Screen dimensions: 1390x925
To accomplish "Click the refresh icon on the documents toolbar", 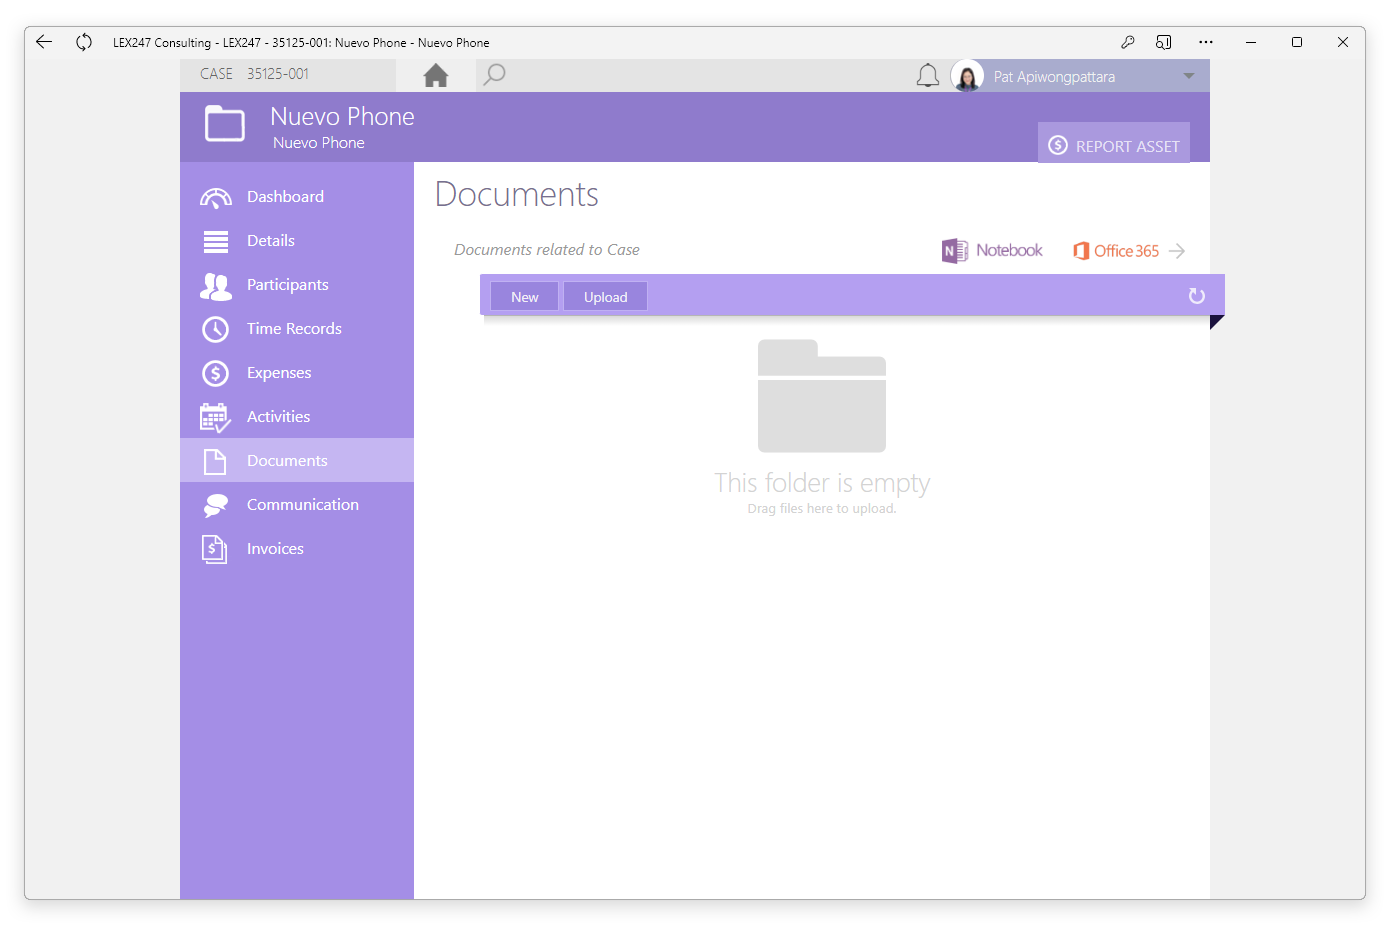I will click(x=1197, y=296).
